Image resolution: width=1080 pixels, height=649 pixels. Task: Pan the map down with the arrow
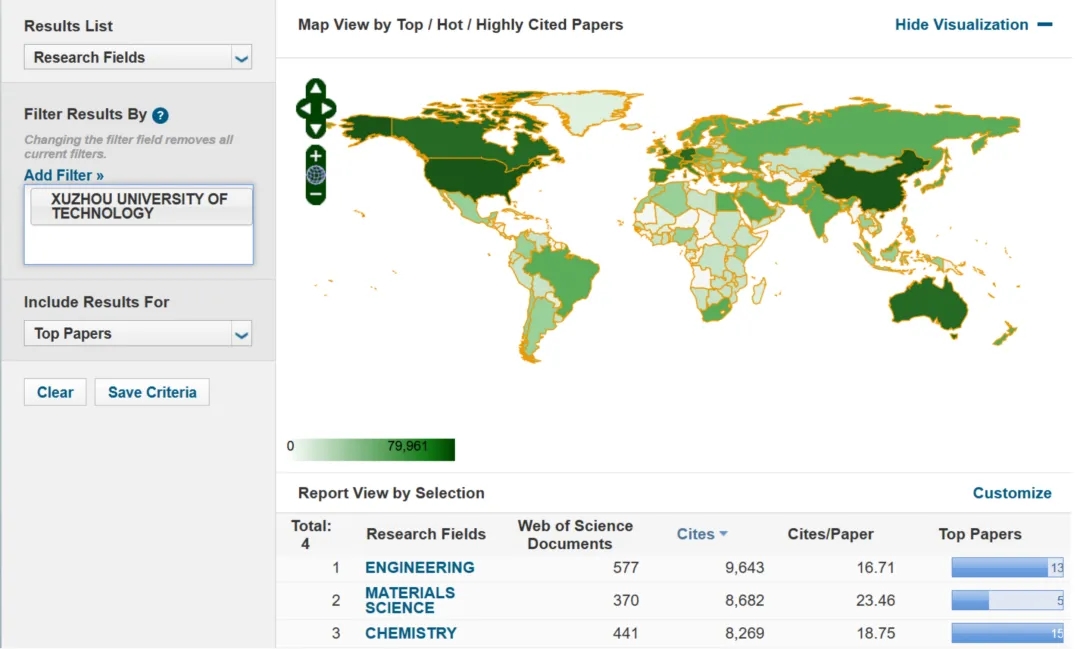tap(316, 128)
